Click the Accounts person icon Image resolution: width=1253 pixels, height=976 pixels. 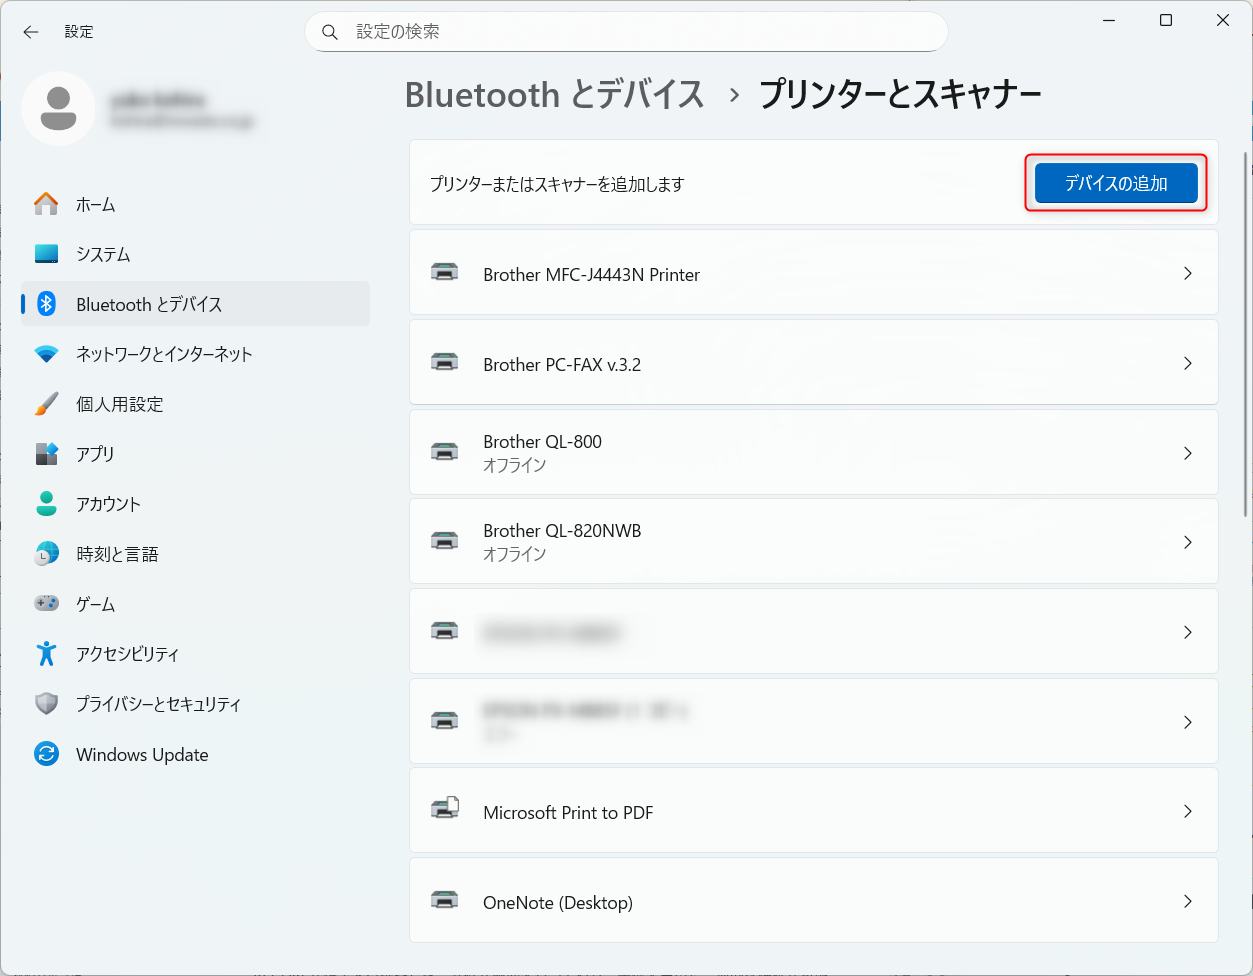tap(46, 504)
